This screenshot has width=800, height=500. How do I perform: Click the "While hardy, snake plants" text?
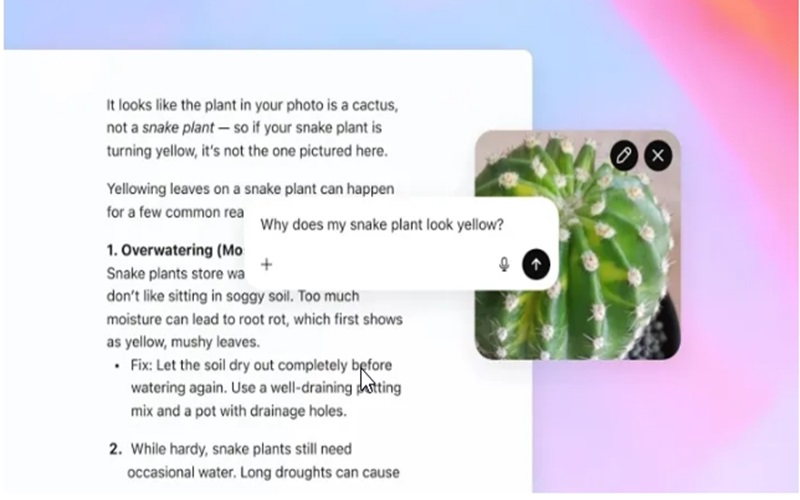pos(241,449)
